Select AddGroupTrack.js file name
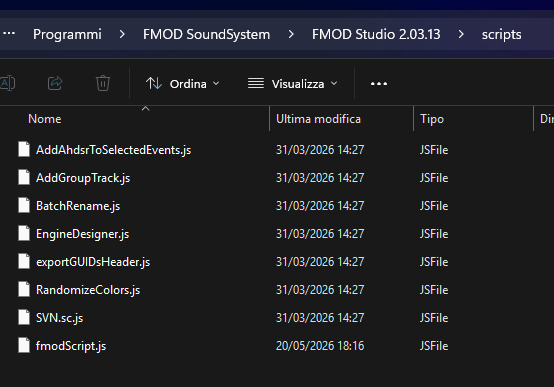The height and width of the screenshot is (387, 554). [x=83, y=178]
